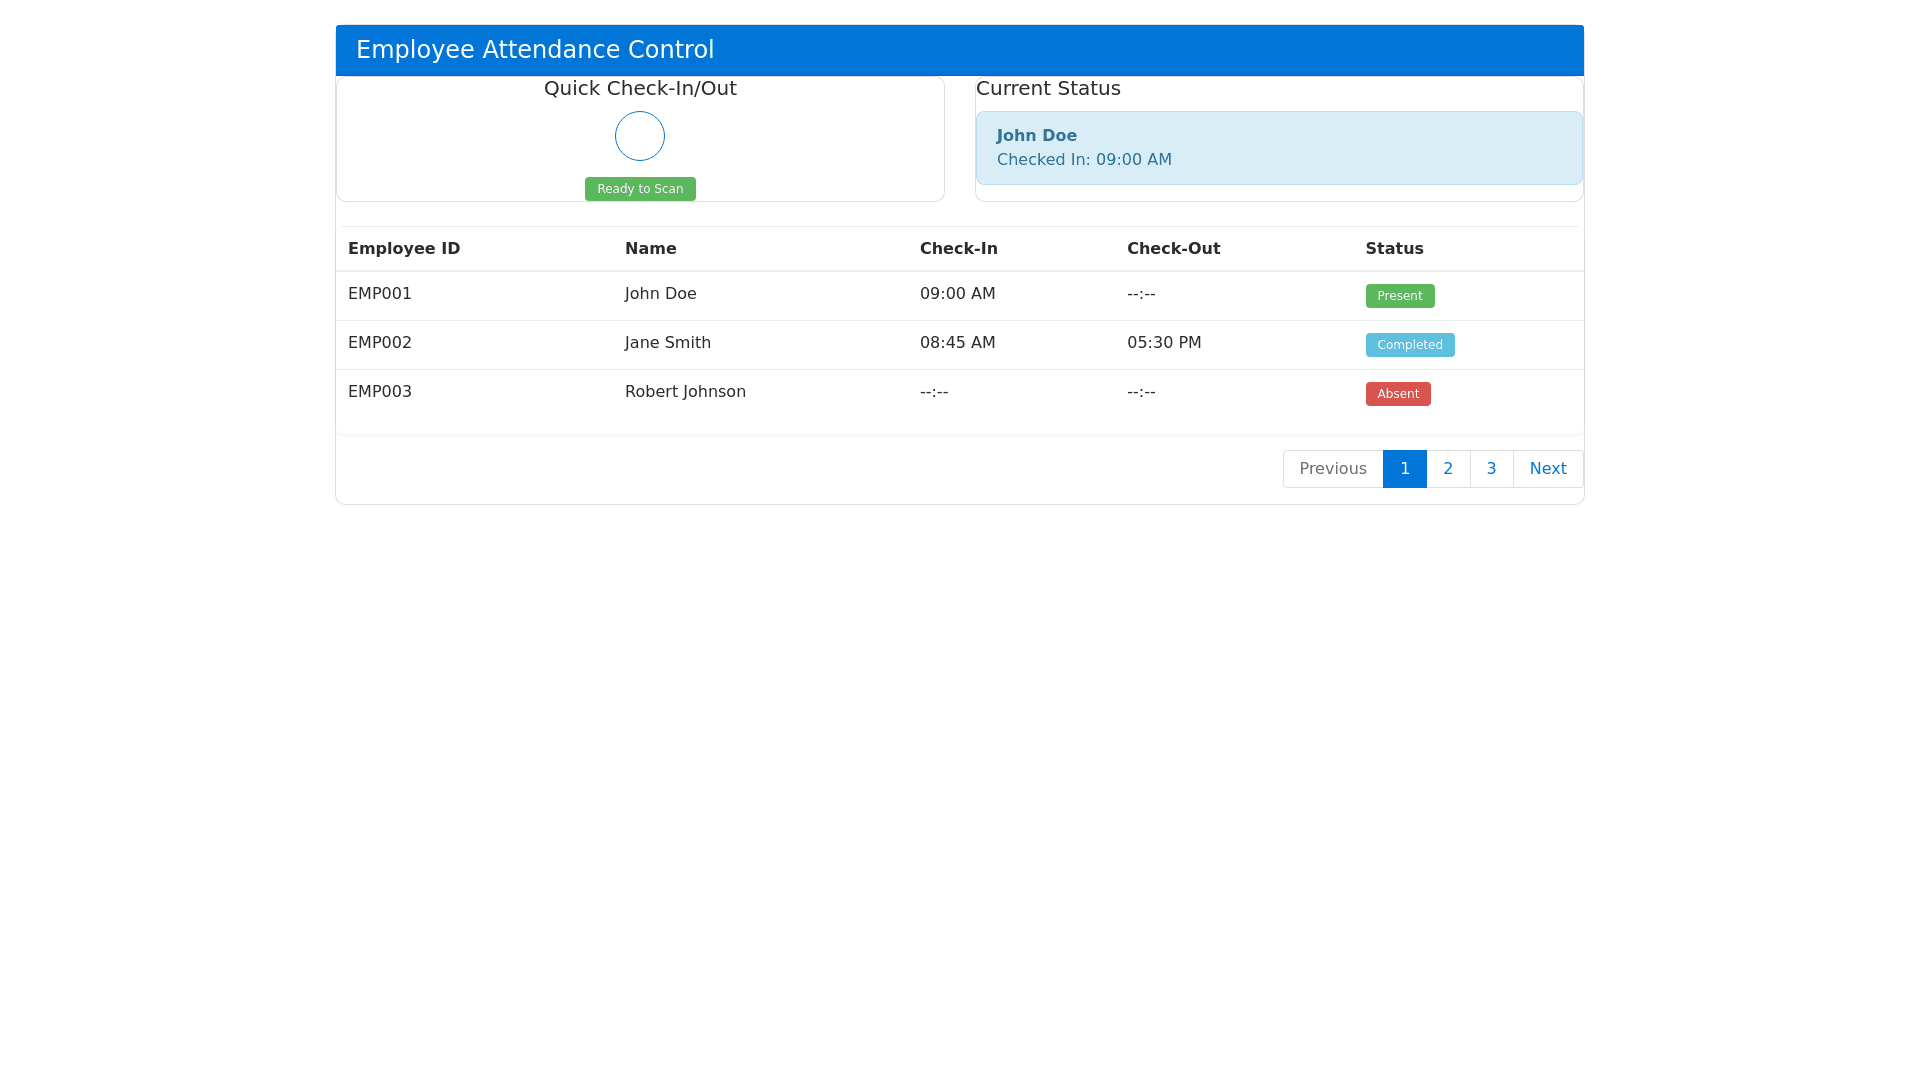Click the circular scan icon
Screen dimensions: 1920x1080
[640, 136]
